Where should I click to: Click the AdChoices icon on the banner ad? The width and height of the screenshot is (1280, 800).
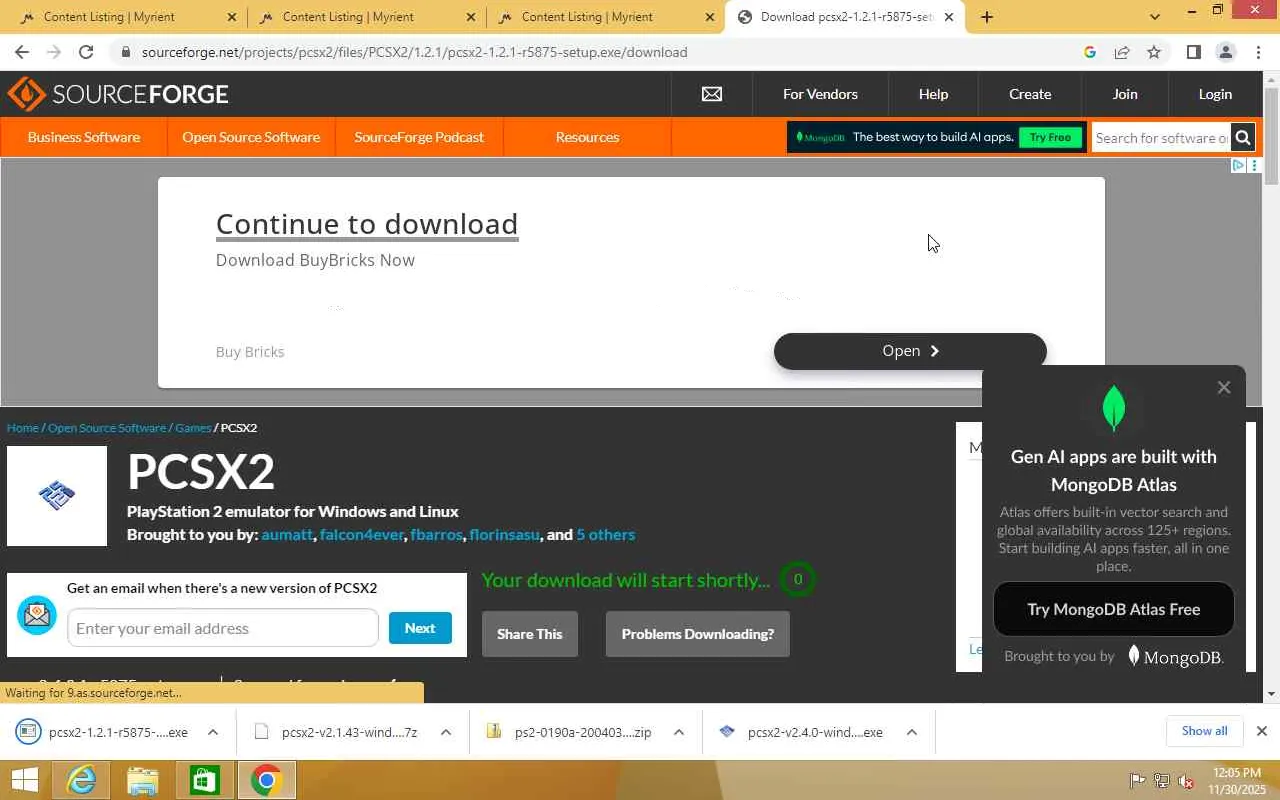click(x=1238, y=165)
